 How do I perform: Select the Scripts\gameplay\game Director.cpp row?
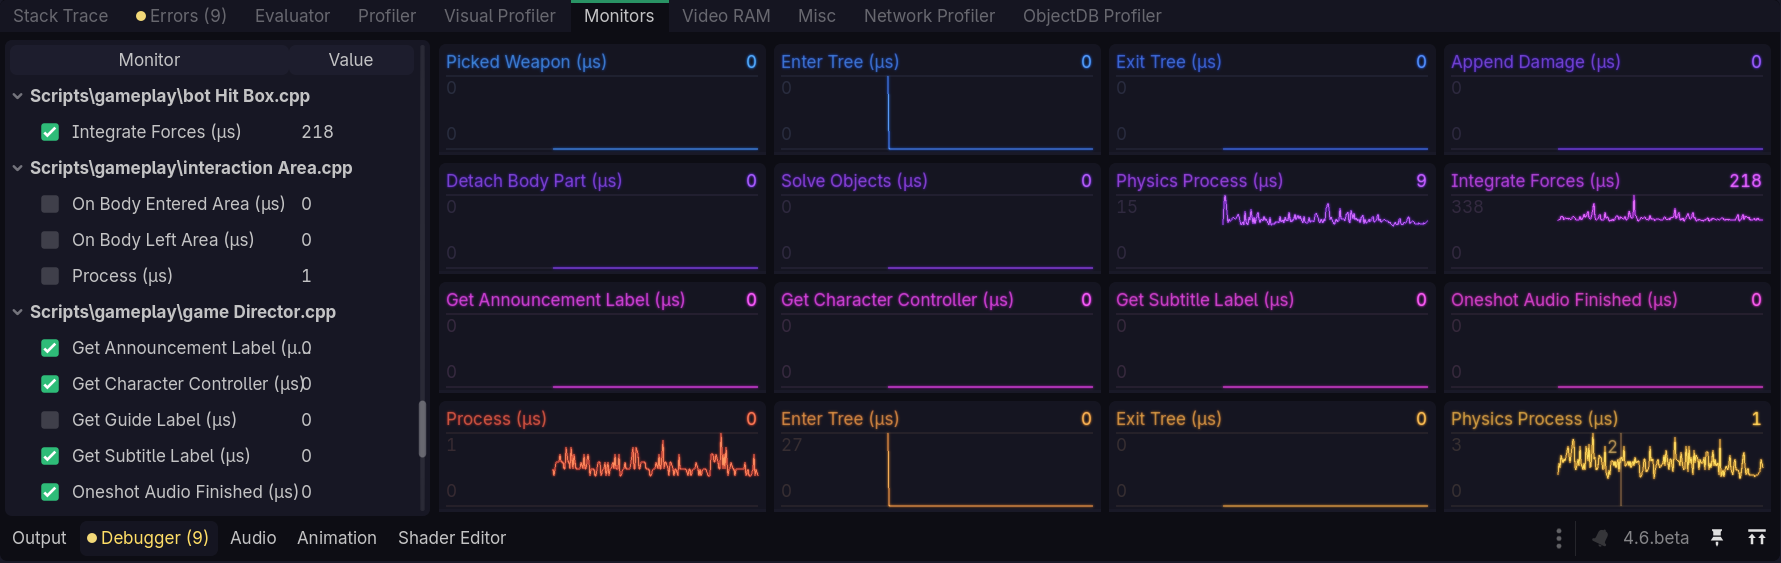point(212,312)
